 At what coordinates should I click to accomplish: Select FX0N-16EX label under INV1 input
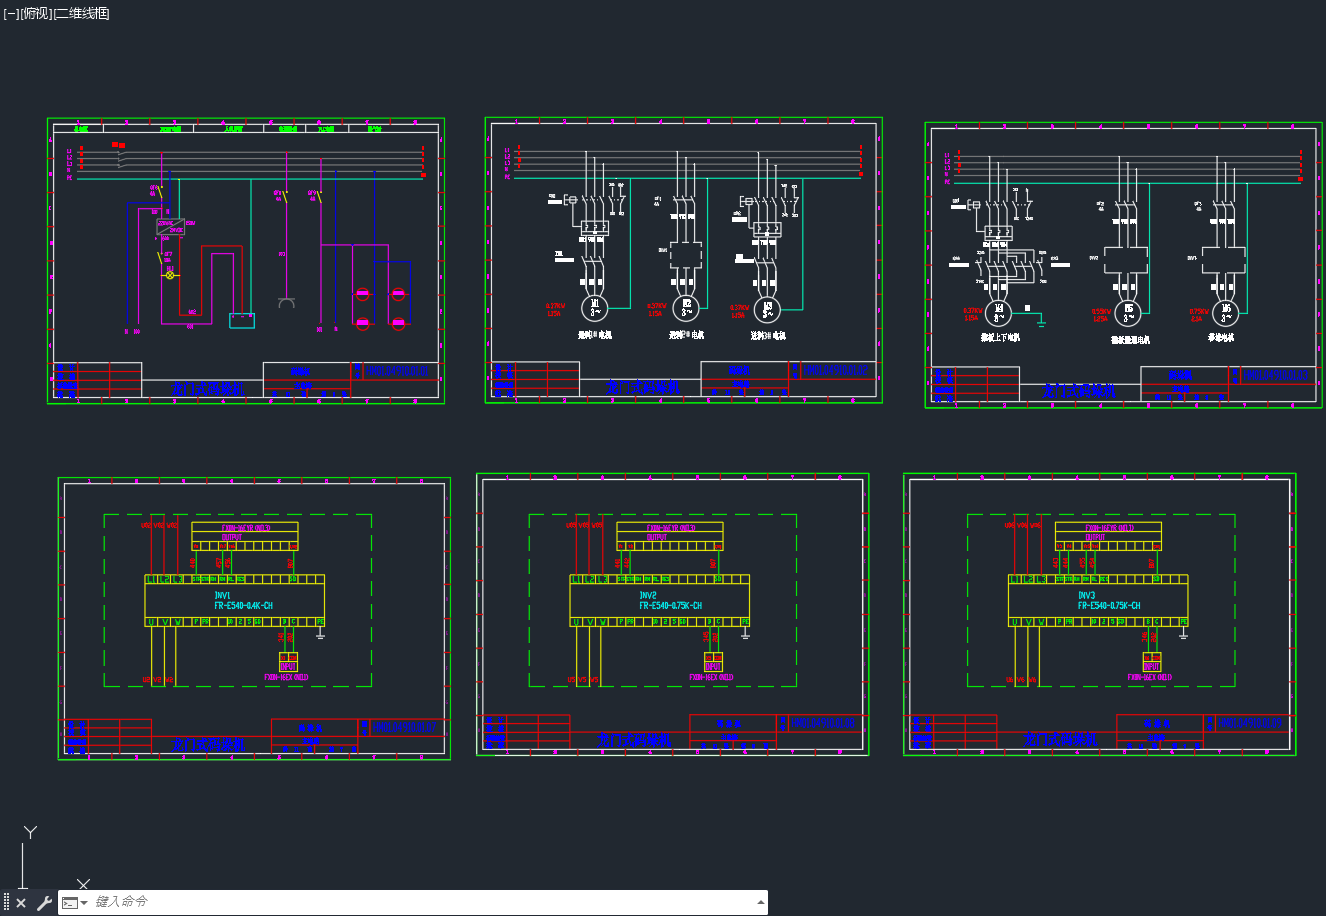(286, 678)
